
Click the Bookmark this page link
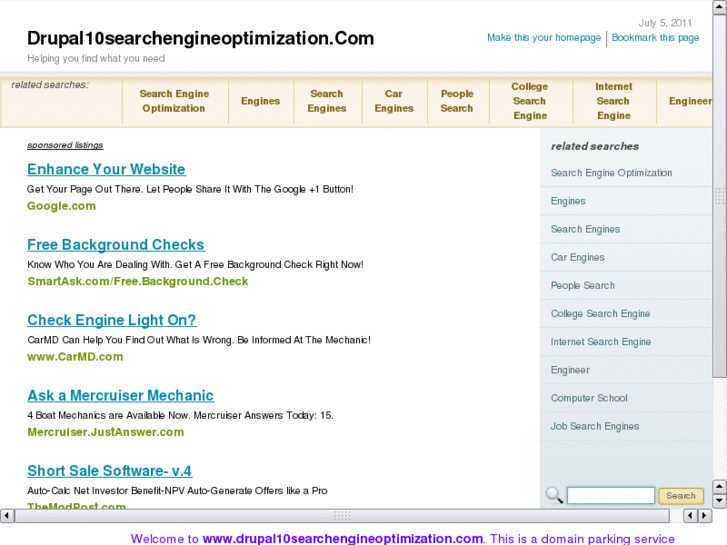coord(655,38)
